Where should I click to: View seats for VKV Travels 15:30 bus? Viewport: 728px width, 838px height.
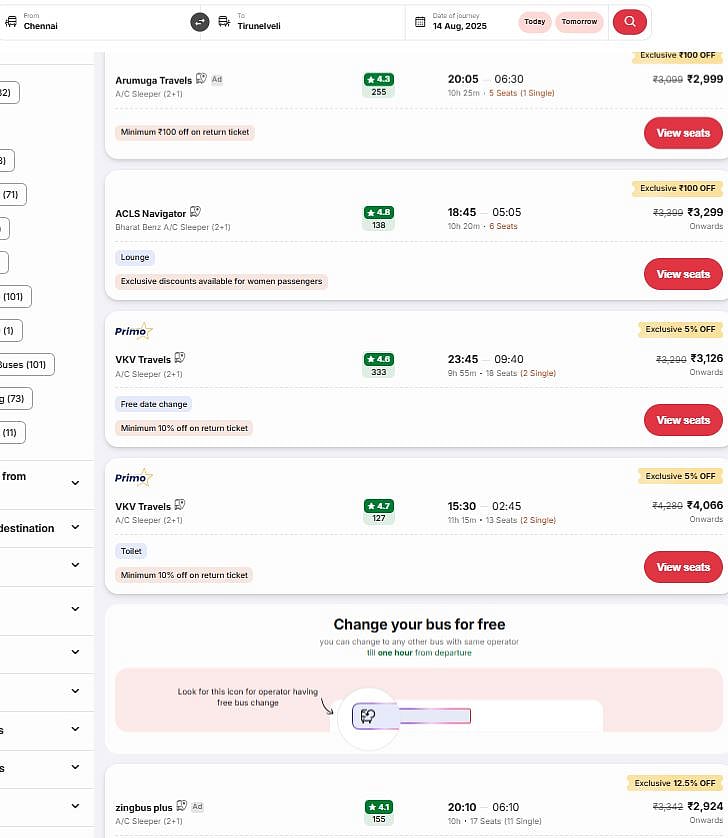[x=683, y=567]
